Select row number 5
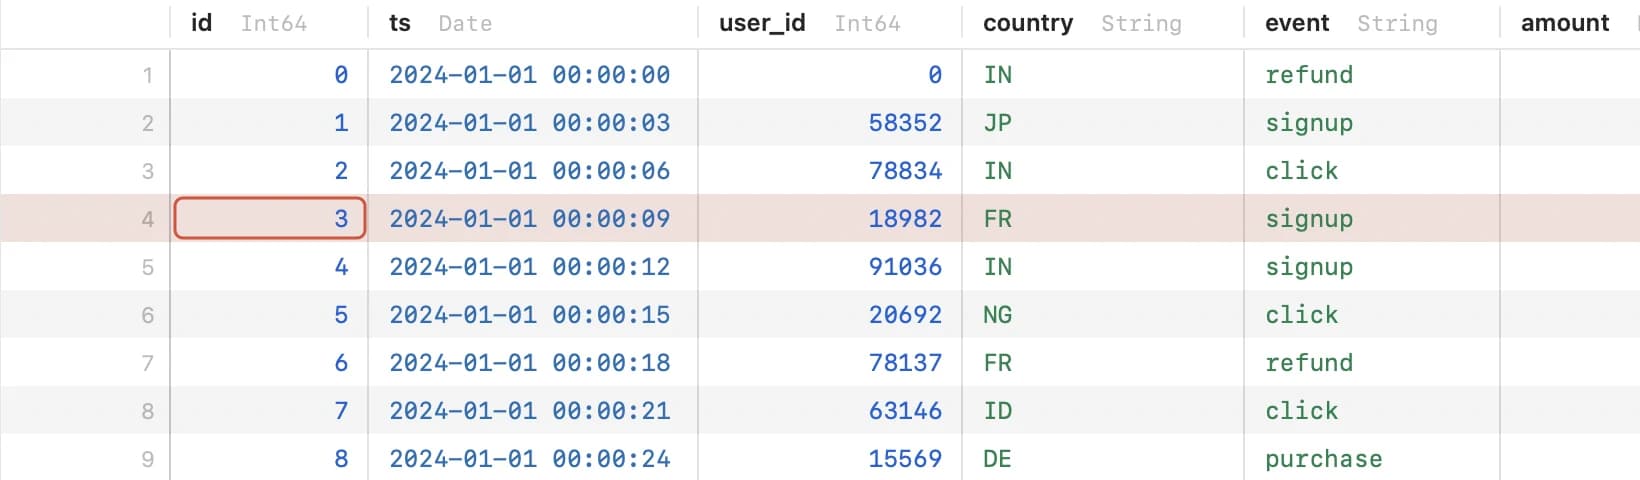This screenshot has width=1640, height=480. click(x=148, y=267)
